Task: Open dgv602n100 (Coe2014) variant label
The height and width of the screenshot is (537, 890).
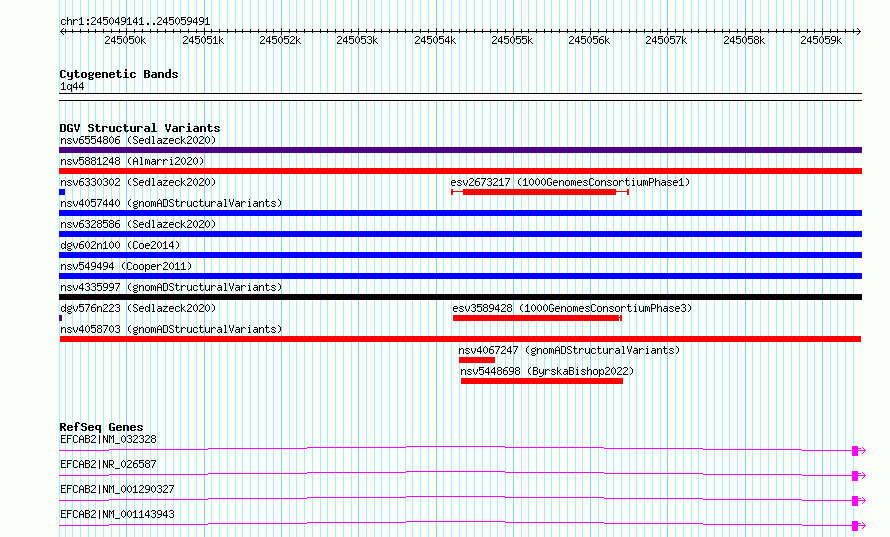Action: pos(120,245)
